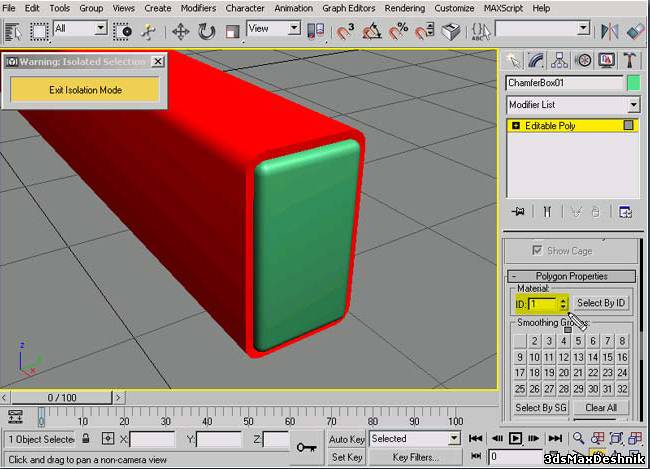Toggle the Angle Snap icon

pos(372,32)
